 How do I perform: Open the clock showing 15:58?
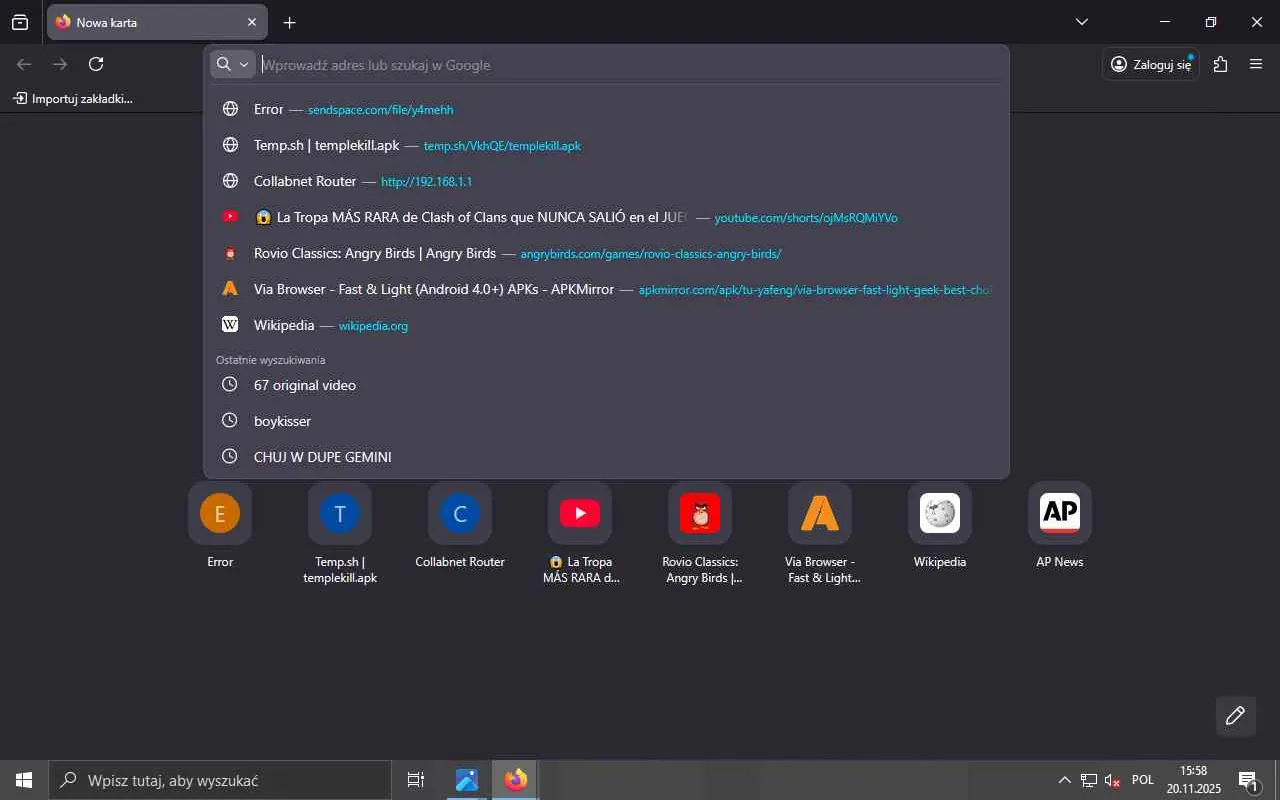1194,780
